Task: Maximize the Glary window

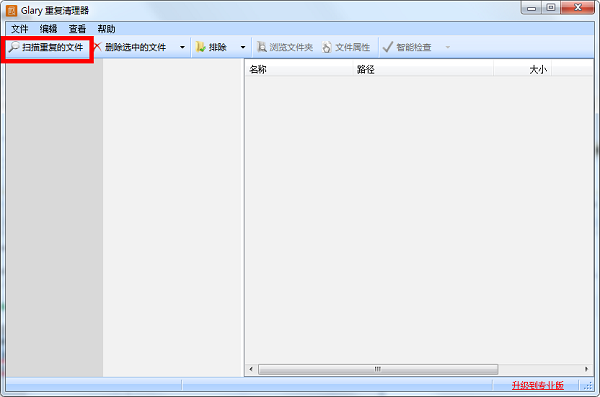Action: pos(551,8)
